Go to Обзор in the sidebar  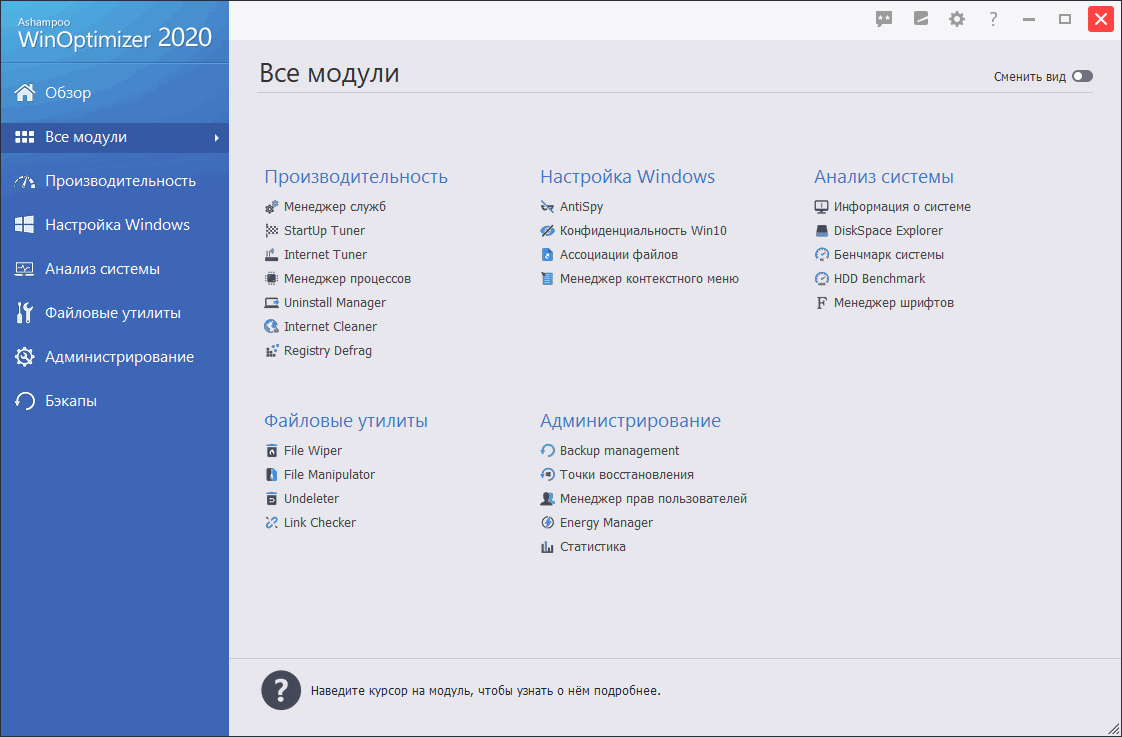coord(114,93)
